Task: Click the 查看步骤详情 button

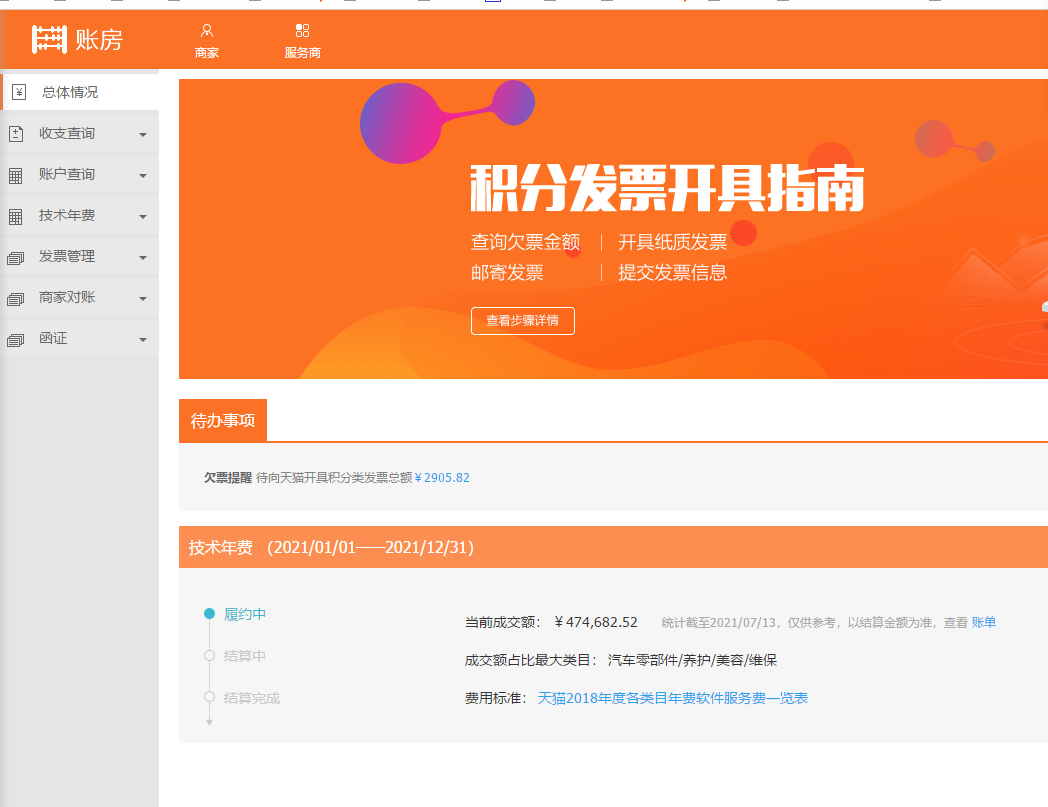Action: coord(523,321)
